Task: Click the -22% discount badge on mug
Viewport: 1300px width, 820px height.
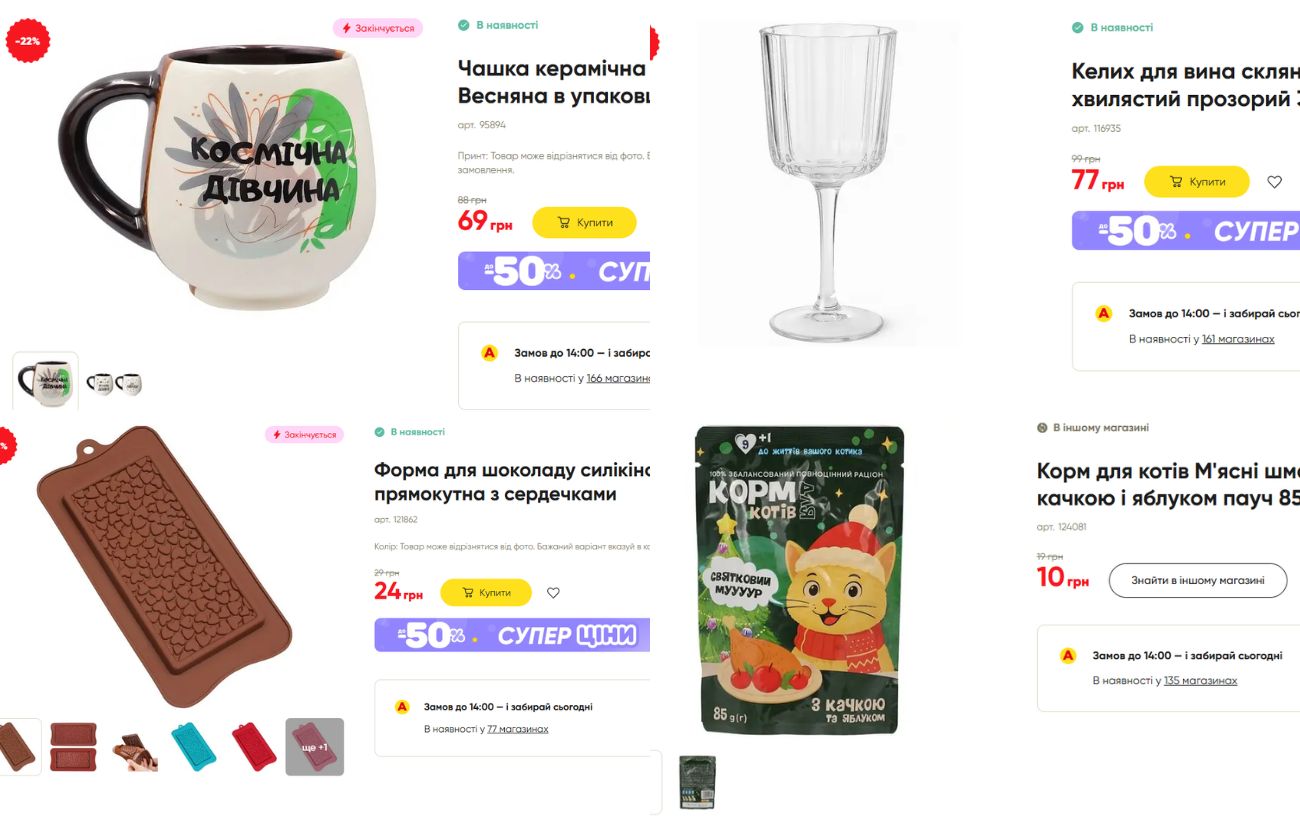Action: pos(27,40)
